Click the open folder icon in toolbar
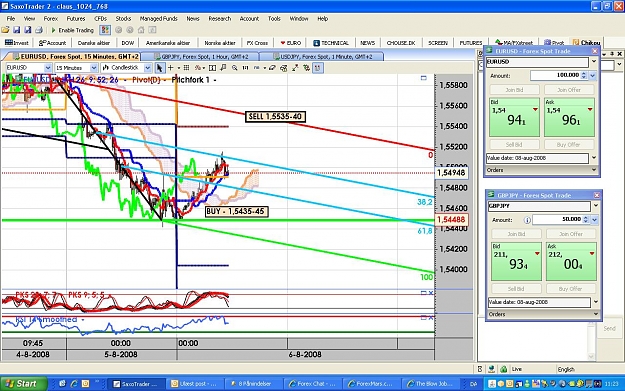625x391 pixels. [x=6, y=30]
